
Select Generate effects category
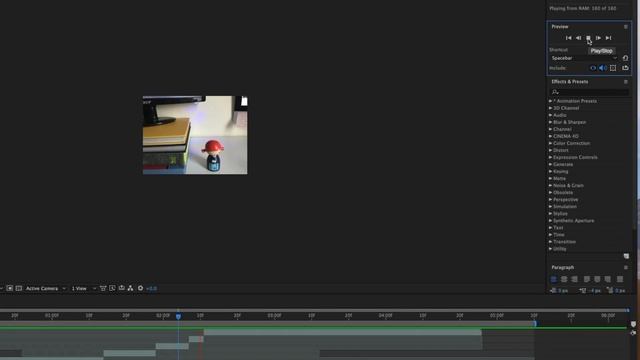[563, 164]
